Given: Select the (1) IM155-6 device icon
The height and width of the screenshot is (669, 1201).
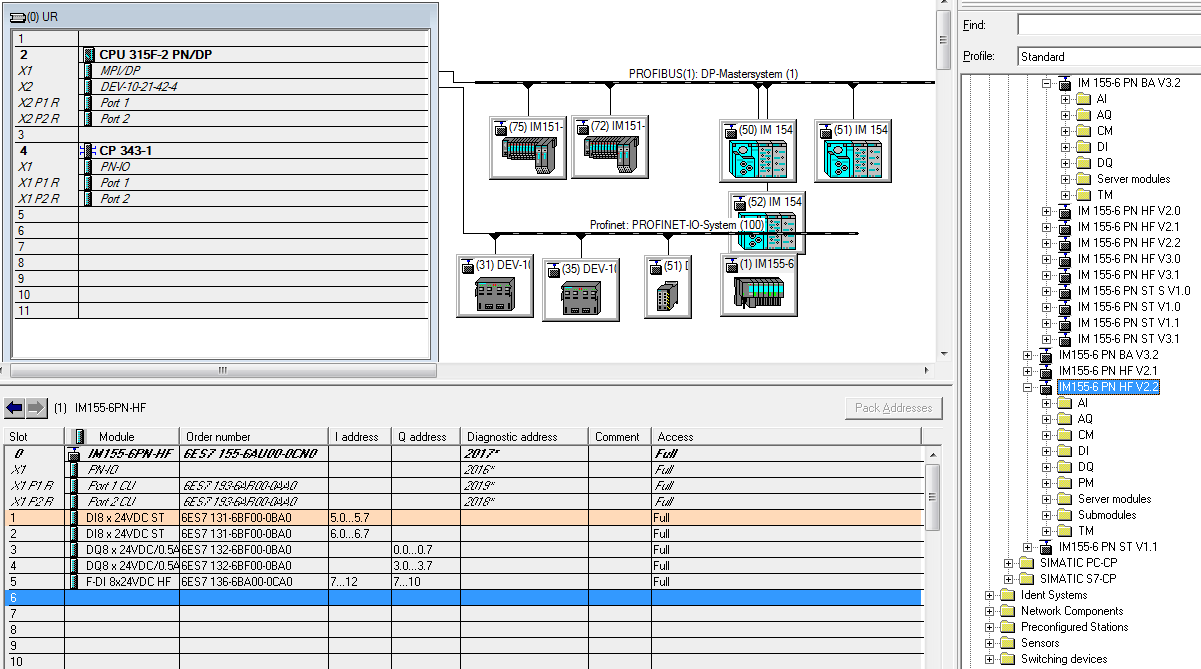Looking at the screenshot, I should pos(759,285).
